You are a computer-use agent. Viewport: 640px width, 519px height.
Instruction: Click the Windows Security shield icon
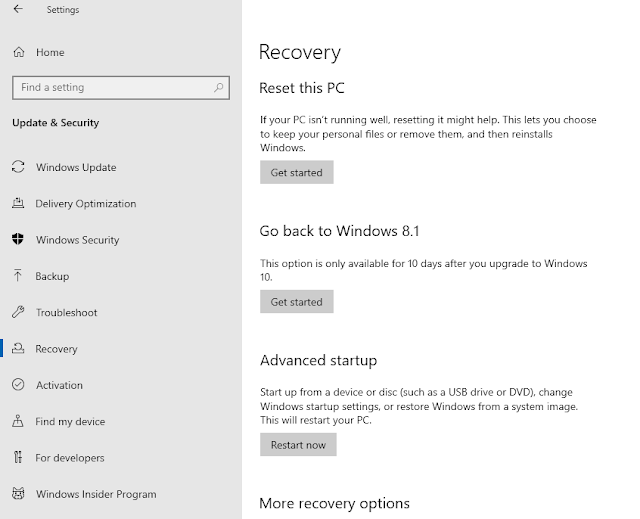[x=18, y=239]
